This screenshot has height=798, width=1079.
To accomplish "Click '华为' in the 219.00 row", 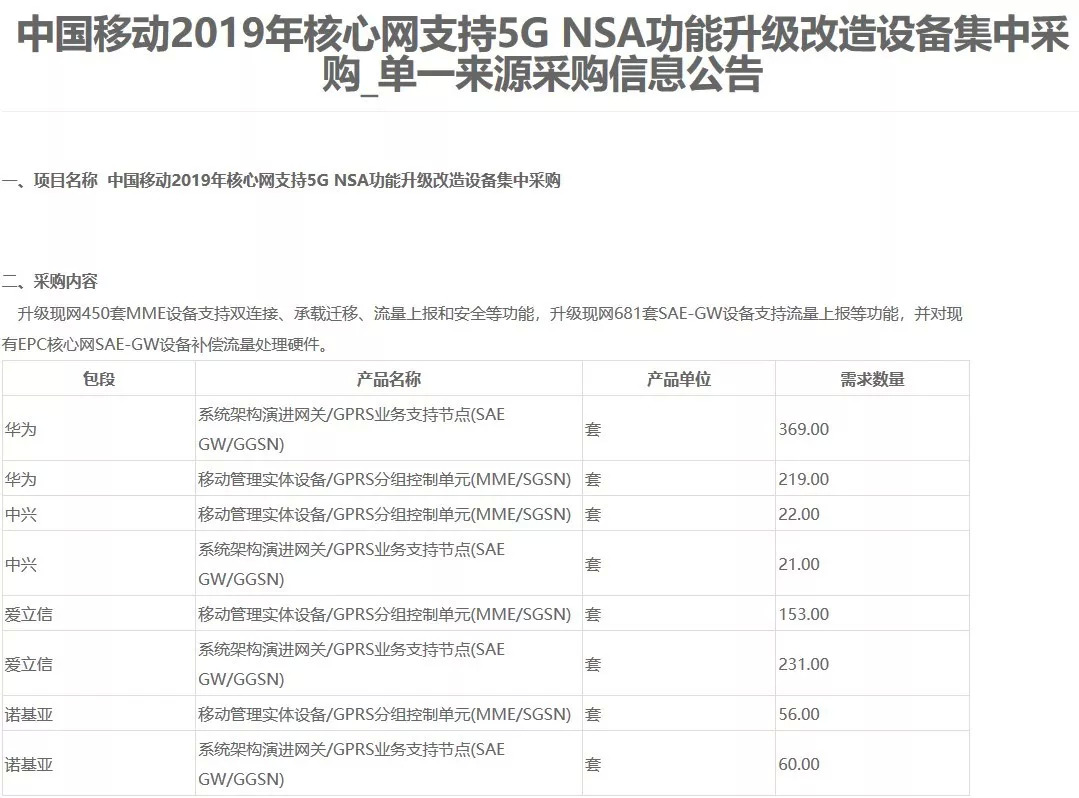I will click(x=21, y=479).
